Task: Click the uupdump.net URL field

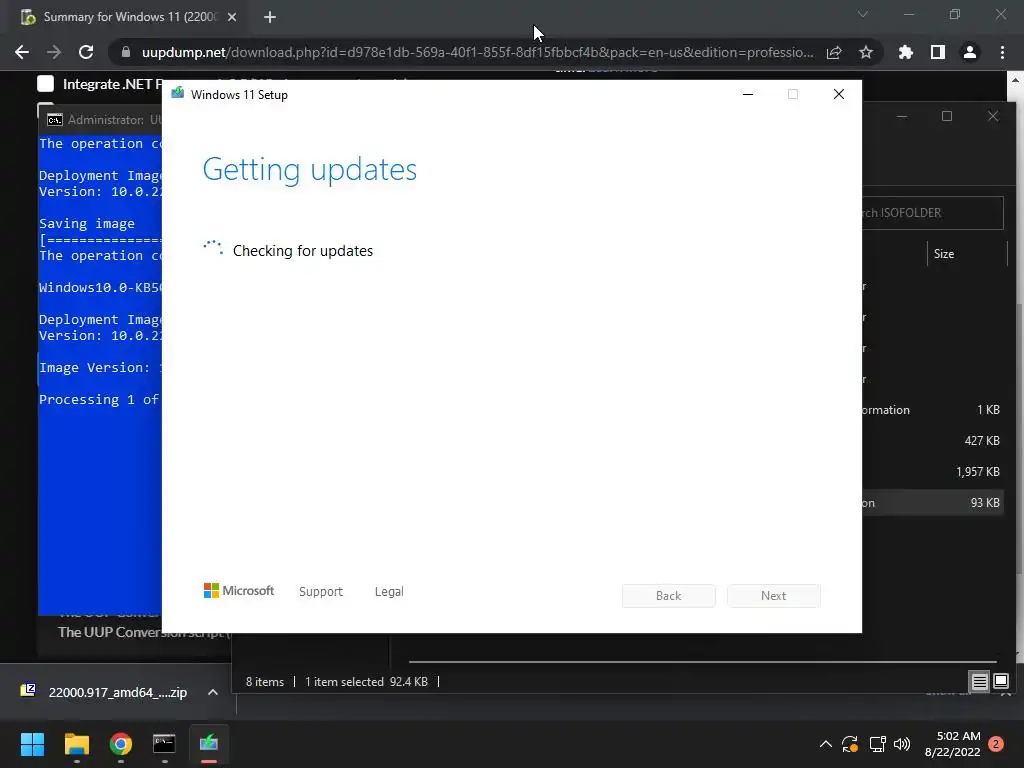Action: (x=477, y=52)
